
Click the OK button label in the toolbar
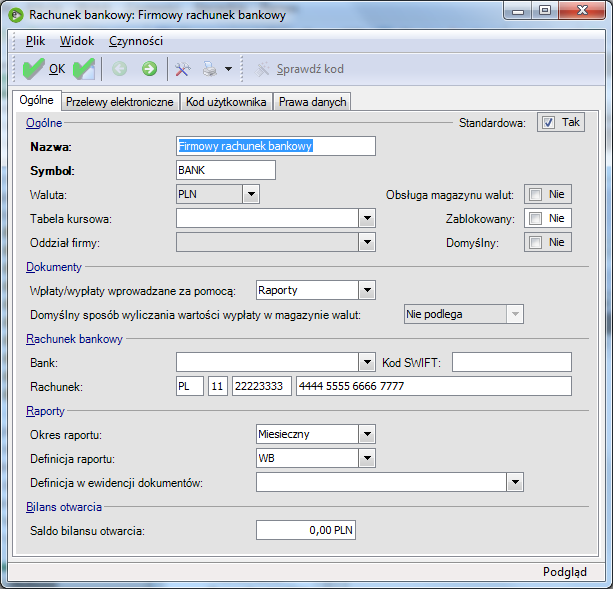tap(57, 69)
